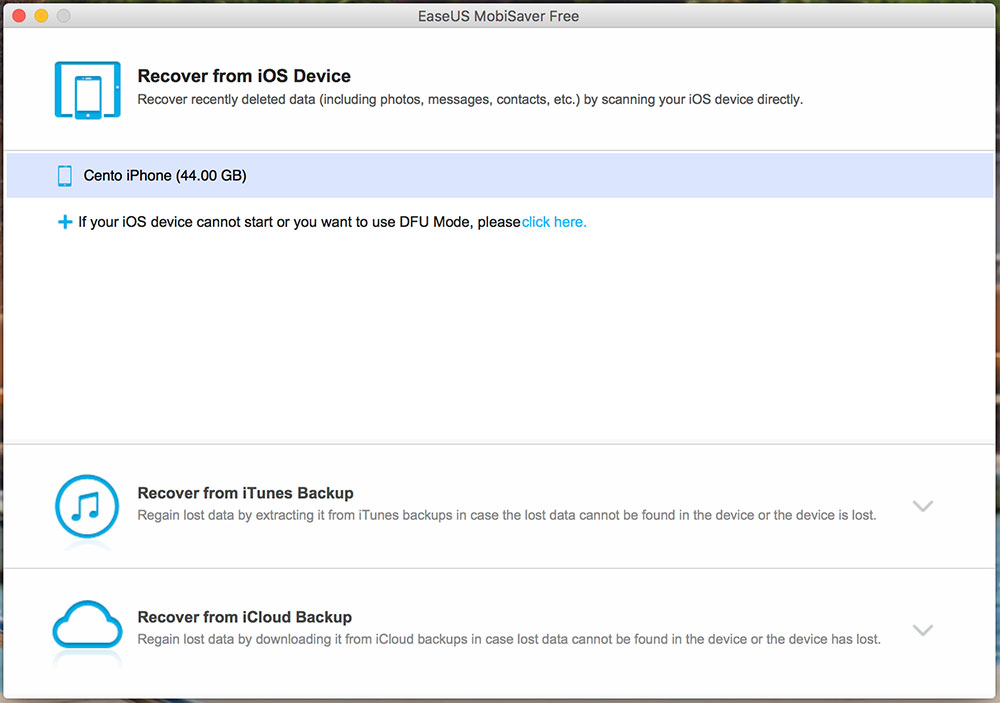Expand the Recover from iCloud Backup section

pos(923,630)
